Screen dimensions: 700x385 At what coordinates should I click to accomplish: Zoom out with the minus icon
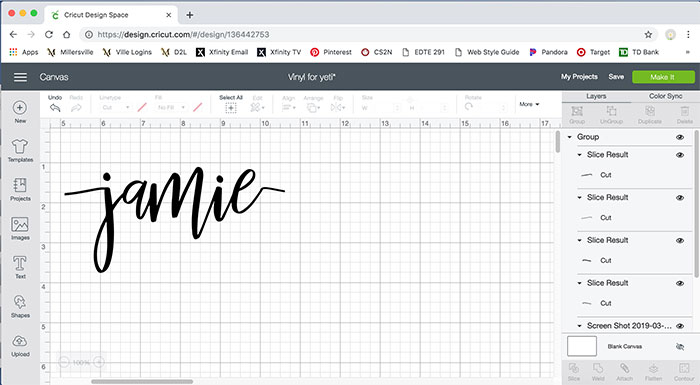64,362
